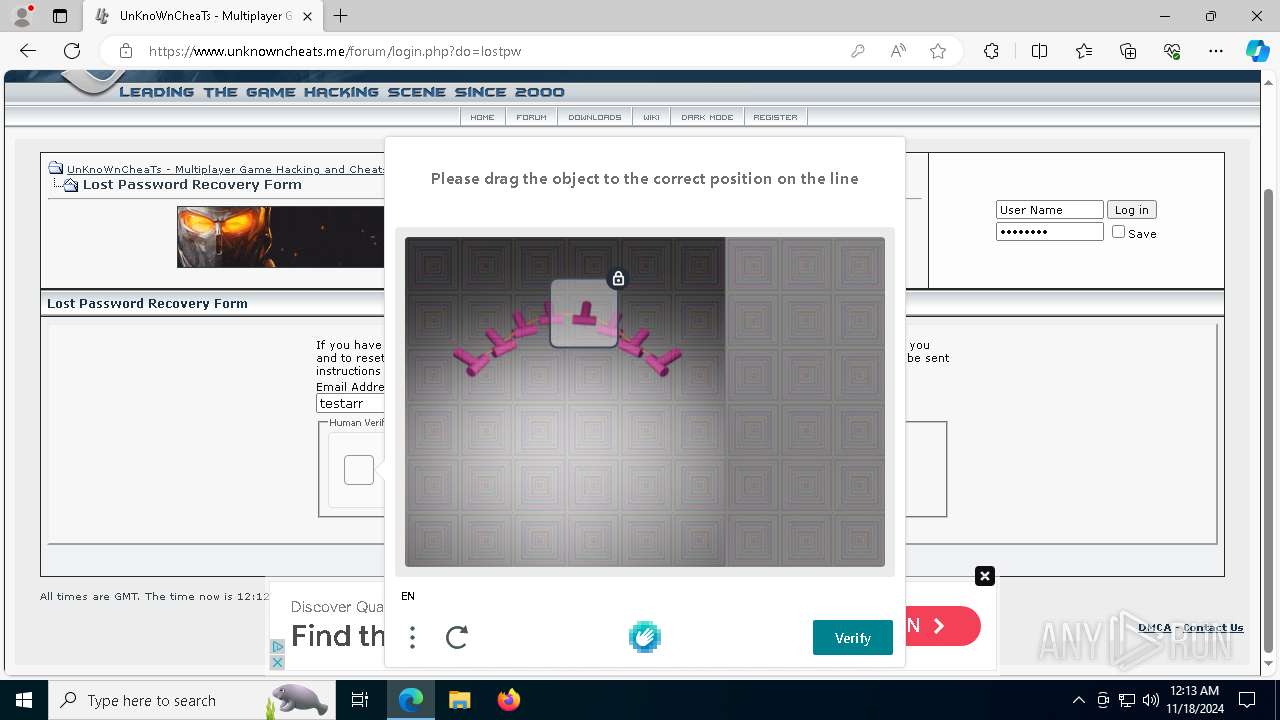Open the volume control in system tray

point(1151,700)
